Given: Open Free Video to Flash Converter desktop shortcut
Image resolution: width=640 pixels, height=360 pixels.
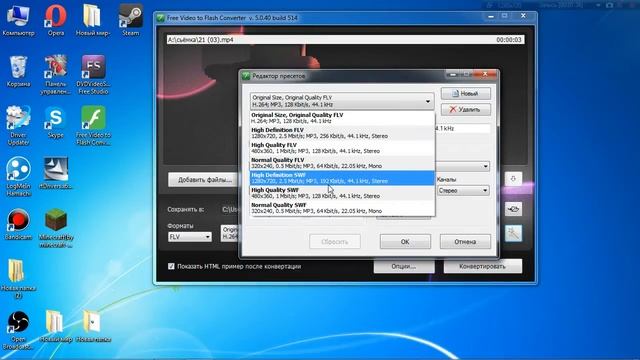Looking at the screenshot, I should [x=93, y=126].
